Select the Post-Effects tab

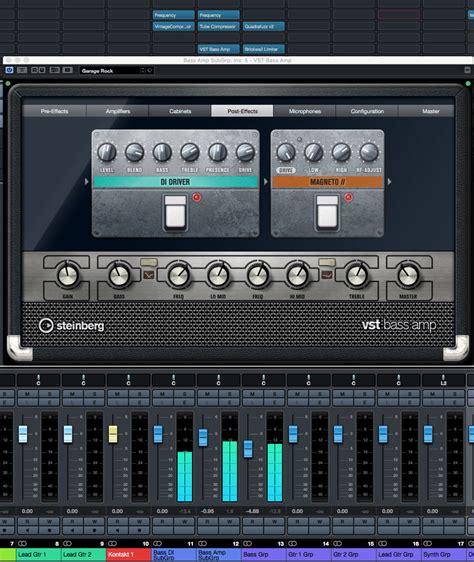242,111
